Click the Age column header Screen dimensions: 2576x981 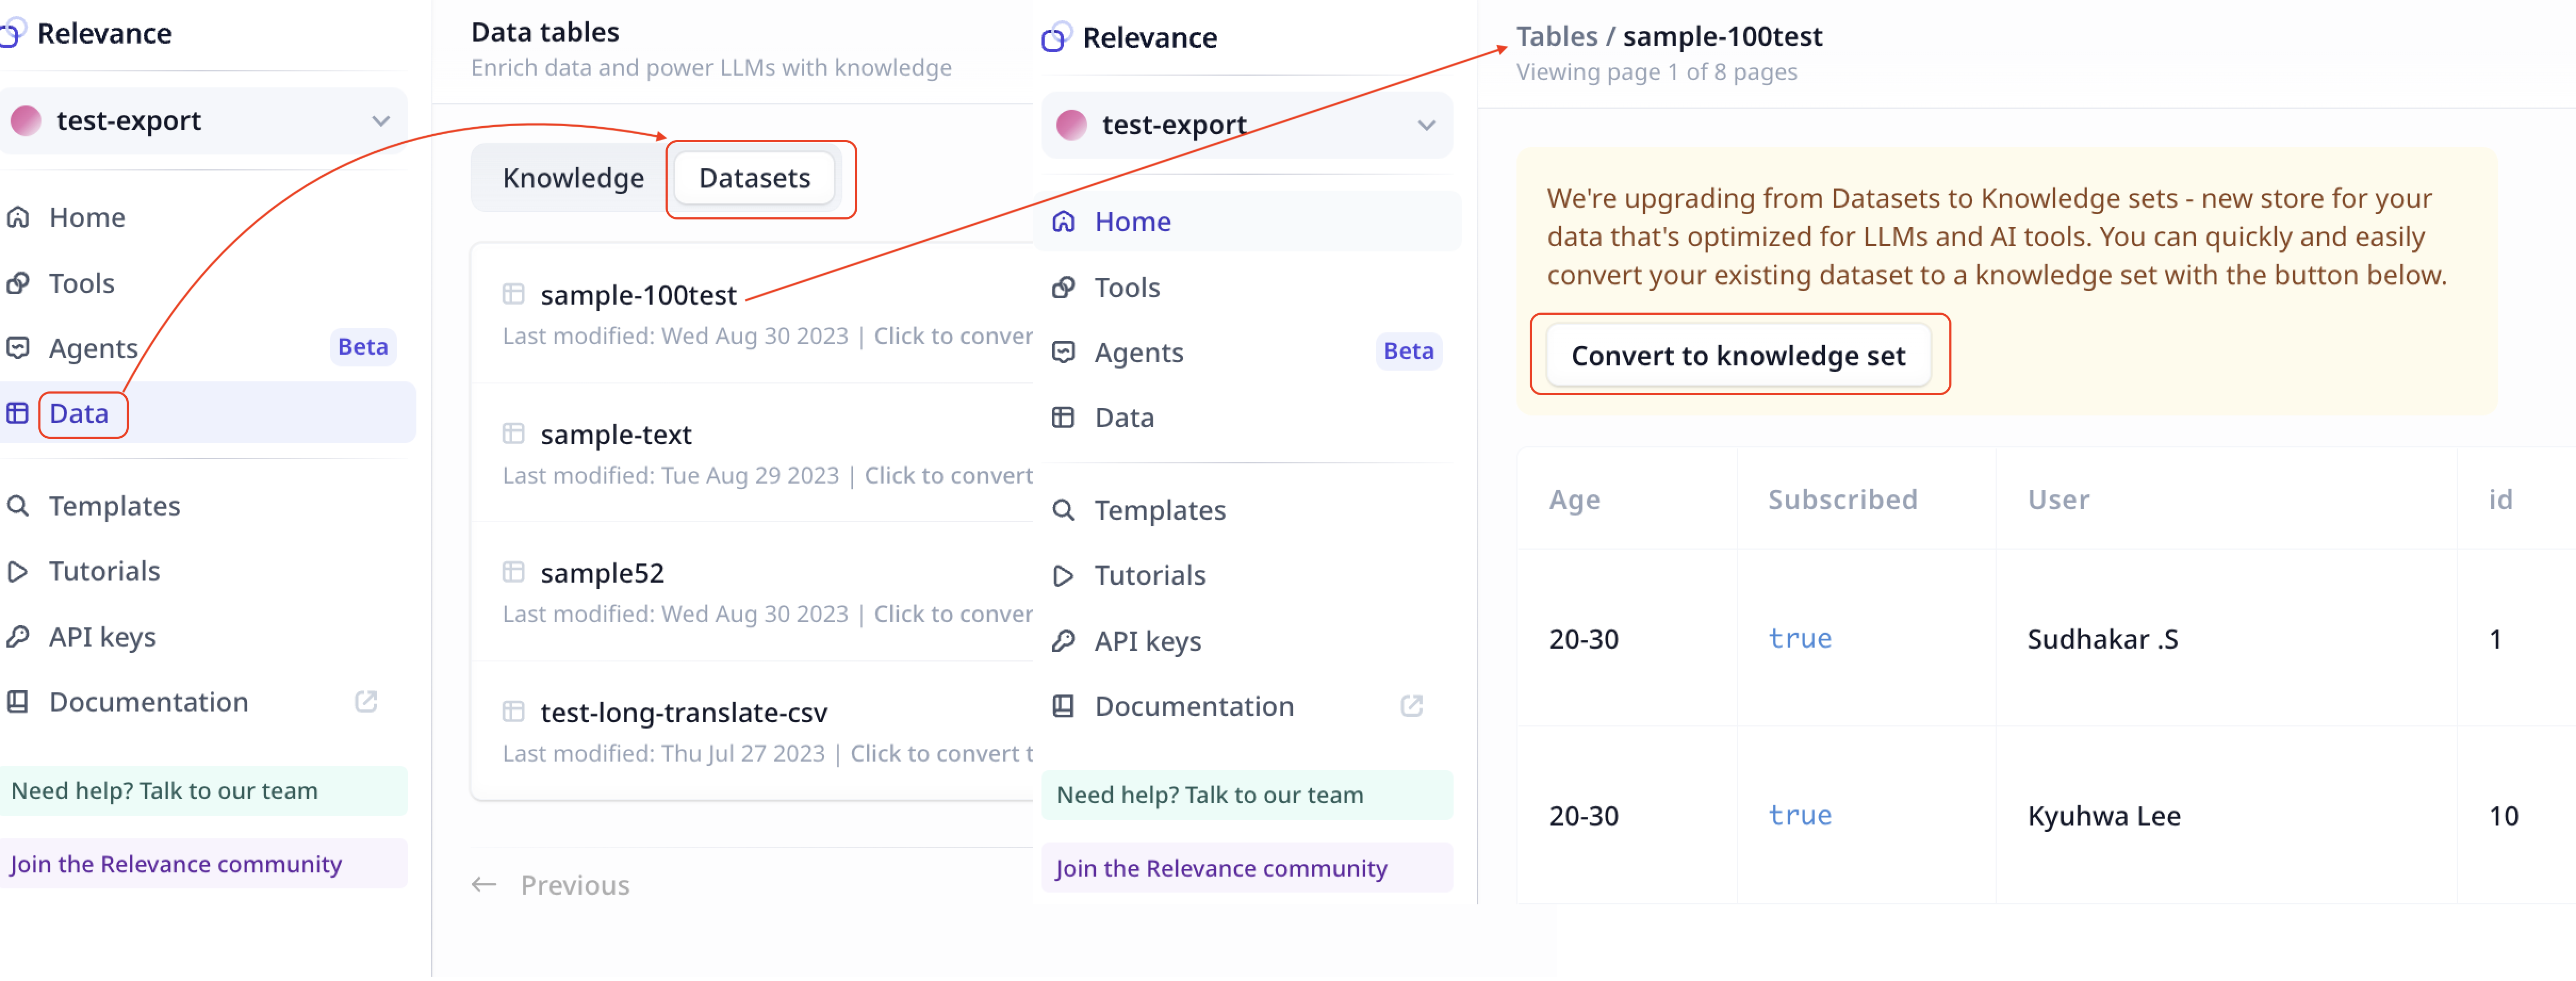tap(1574, 499)
